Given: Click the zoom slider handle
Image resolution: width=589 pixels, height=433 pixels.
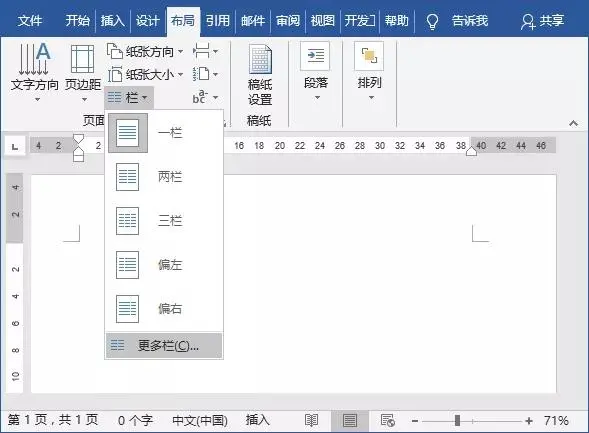Looking at the screenshot, I should 457,420.
